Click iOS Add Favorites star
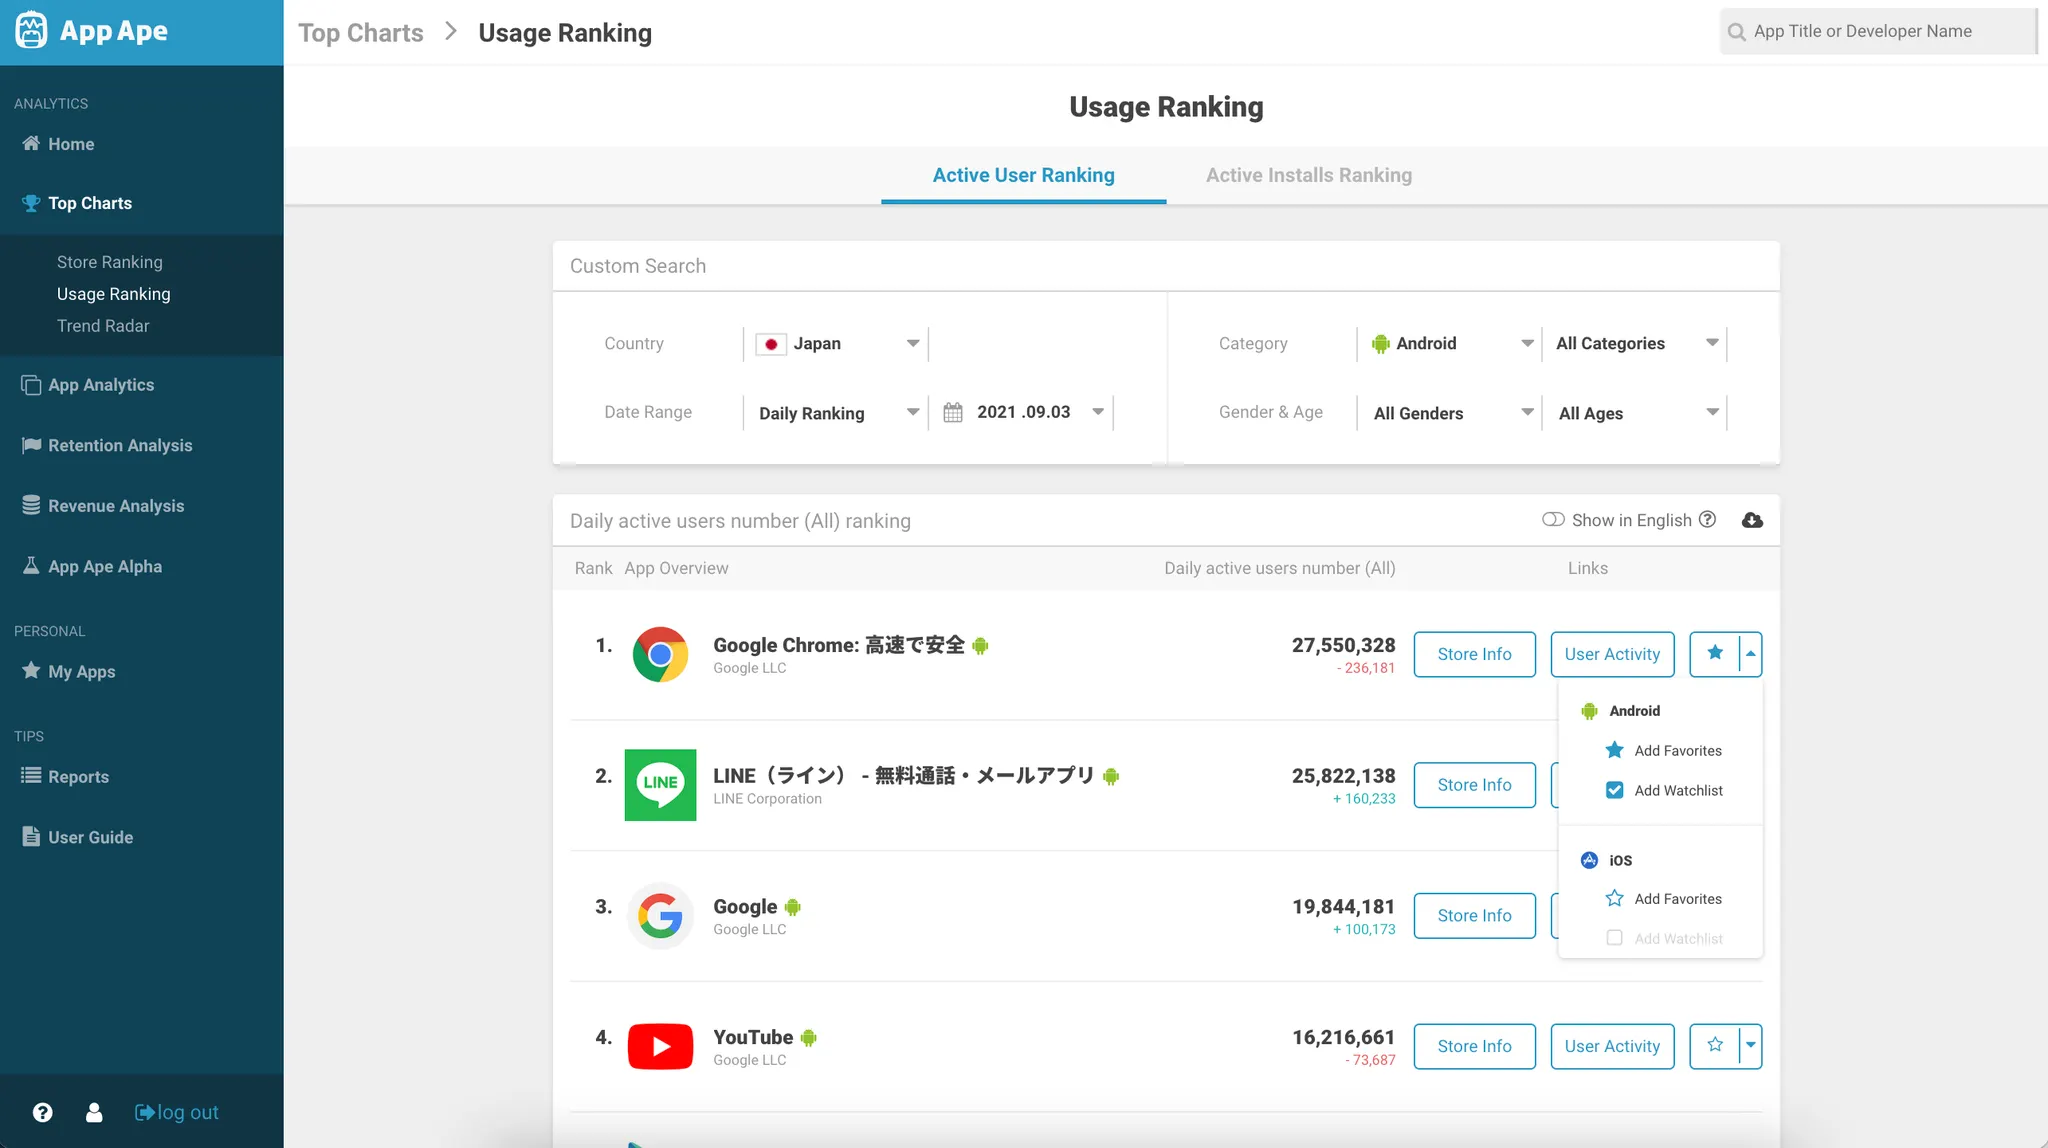The width and height of the screenshot is (2048, 1148). click(1614, 898)
